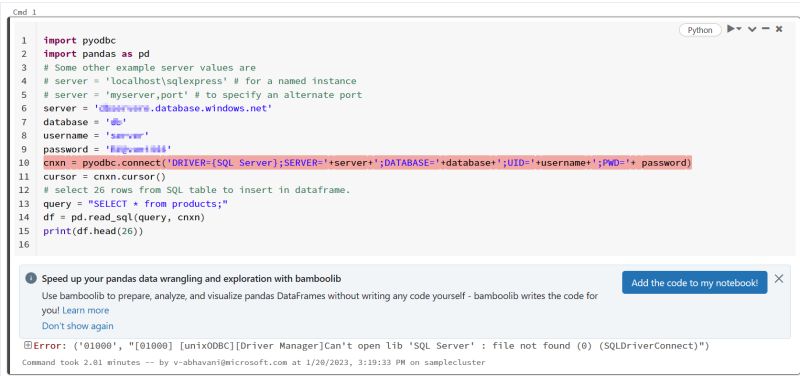This screenshot has height=376, width=800.
Task: Minimize the cell with the dash icon
Action: [765, 29]
